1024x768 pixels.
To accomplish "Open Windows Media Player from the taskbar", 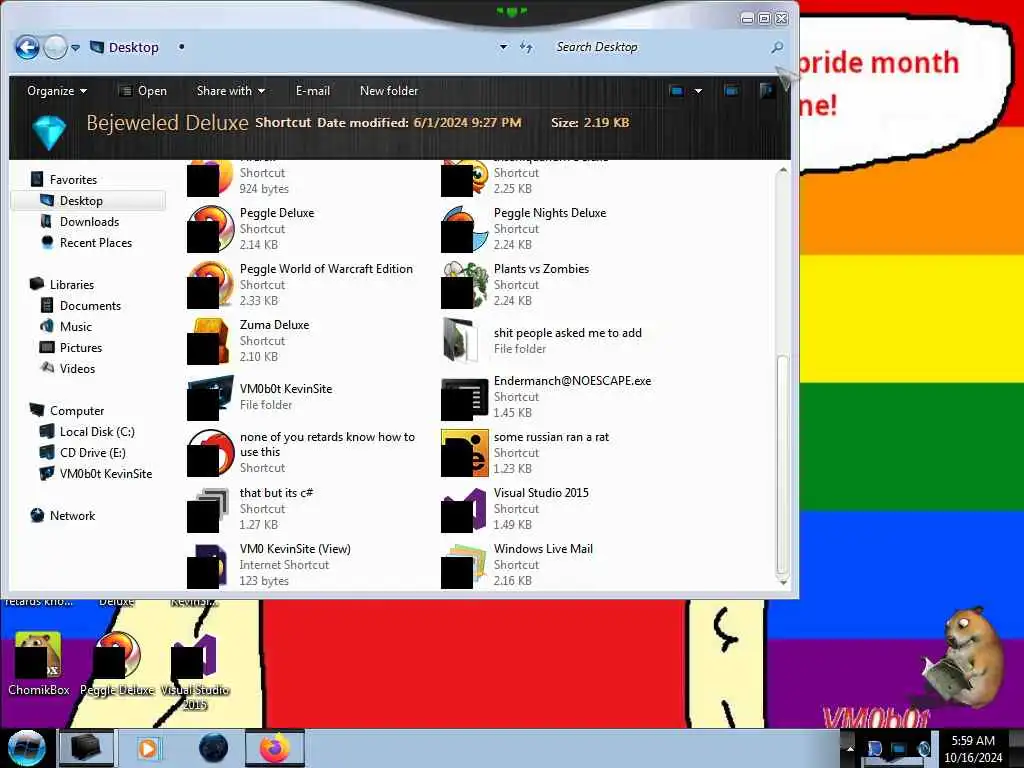I will (148, 748).
